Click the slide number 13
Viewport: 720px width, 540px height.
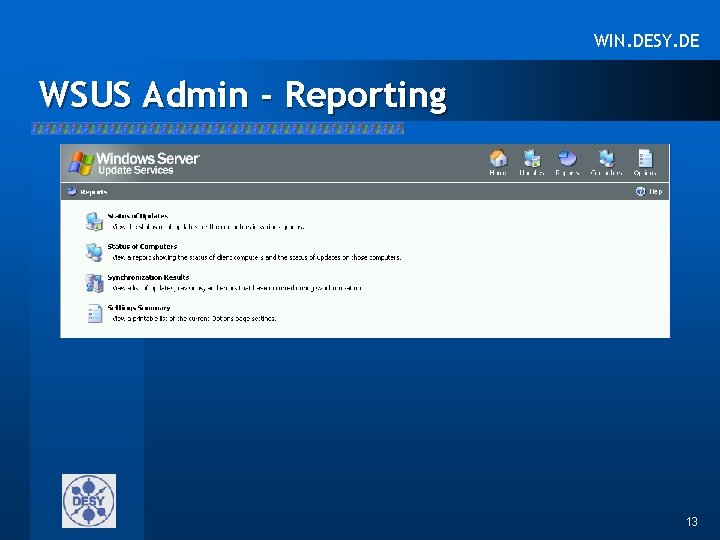[x=692, y=522]
